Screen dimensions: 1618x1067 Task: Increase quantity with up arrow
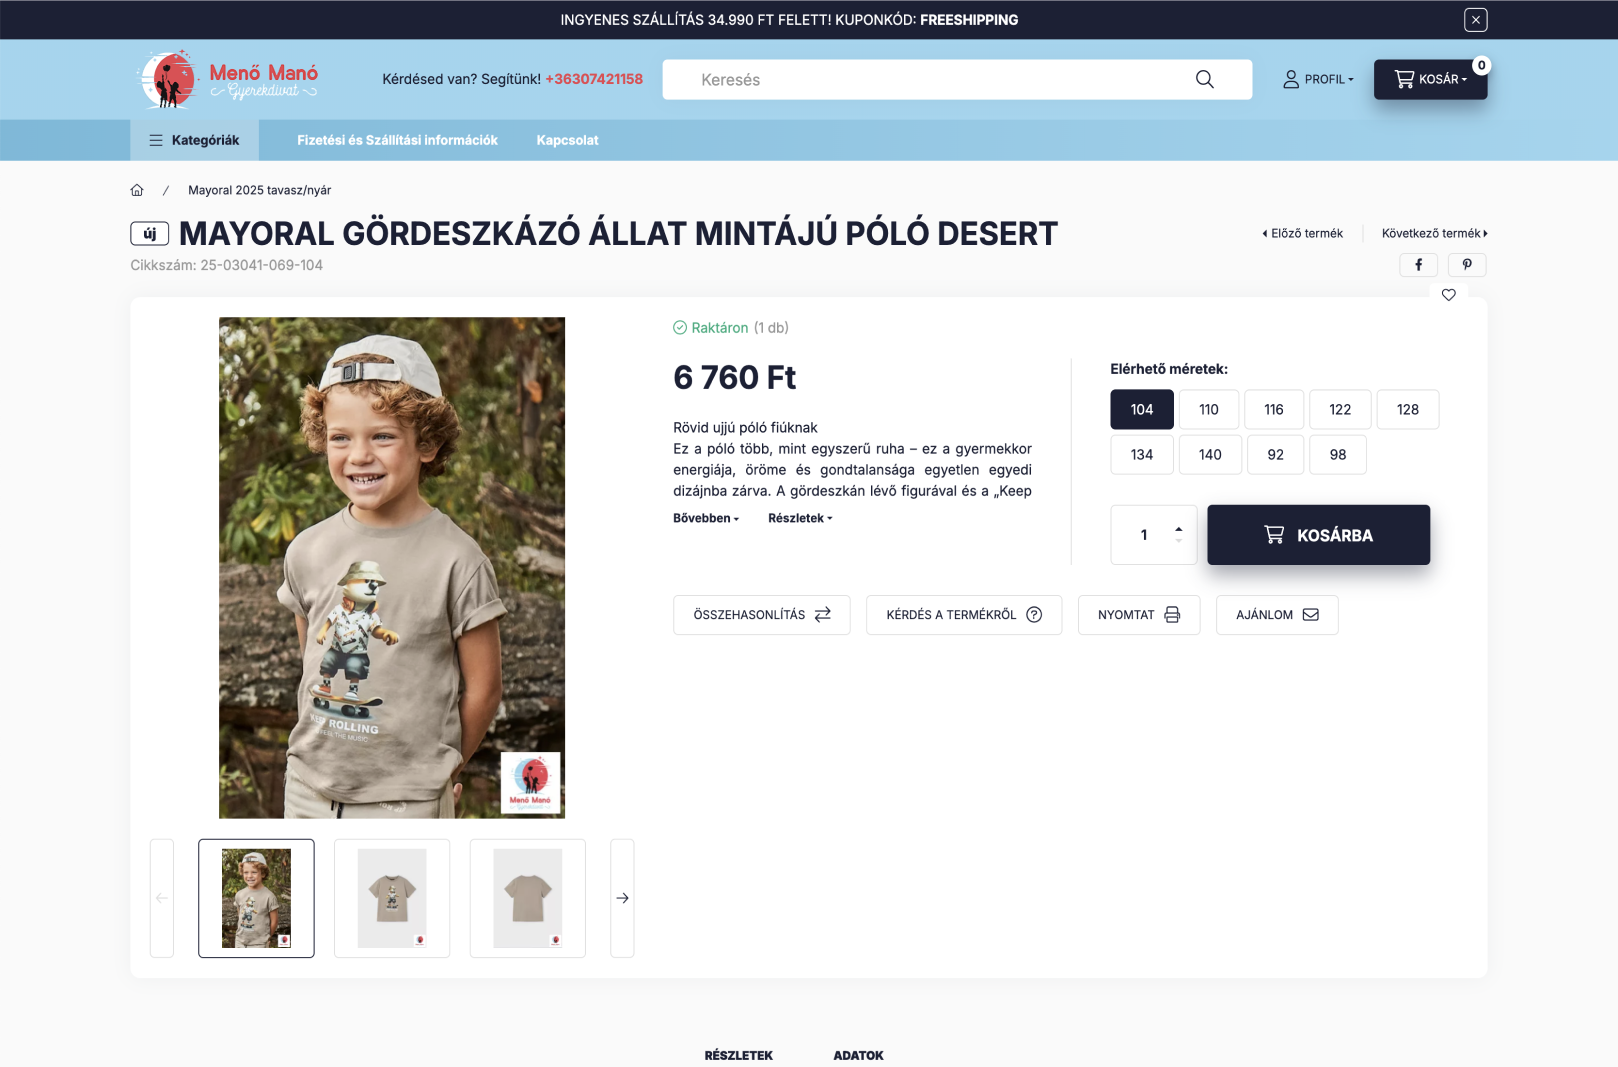point(1178,528)
